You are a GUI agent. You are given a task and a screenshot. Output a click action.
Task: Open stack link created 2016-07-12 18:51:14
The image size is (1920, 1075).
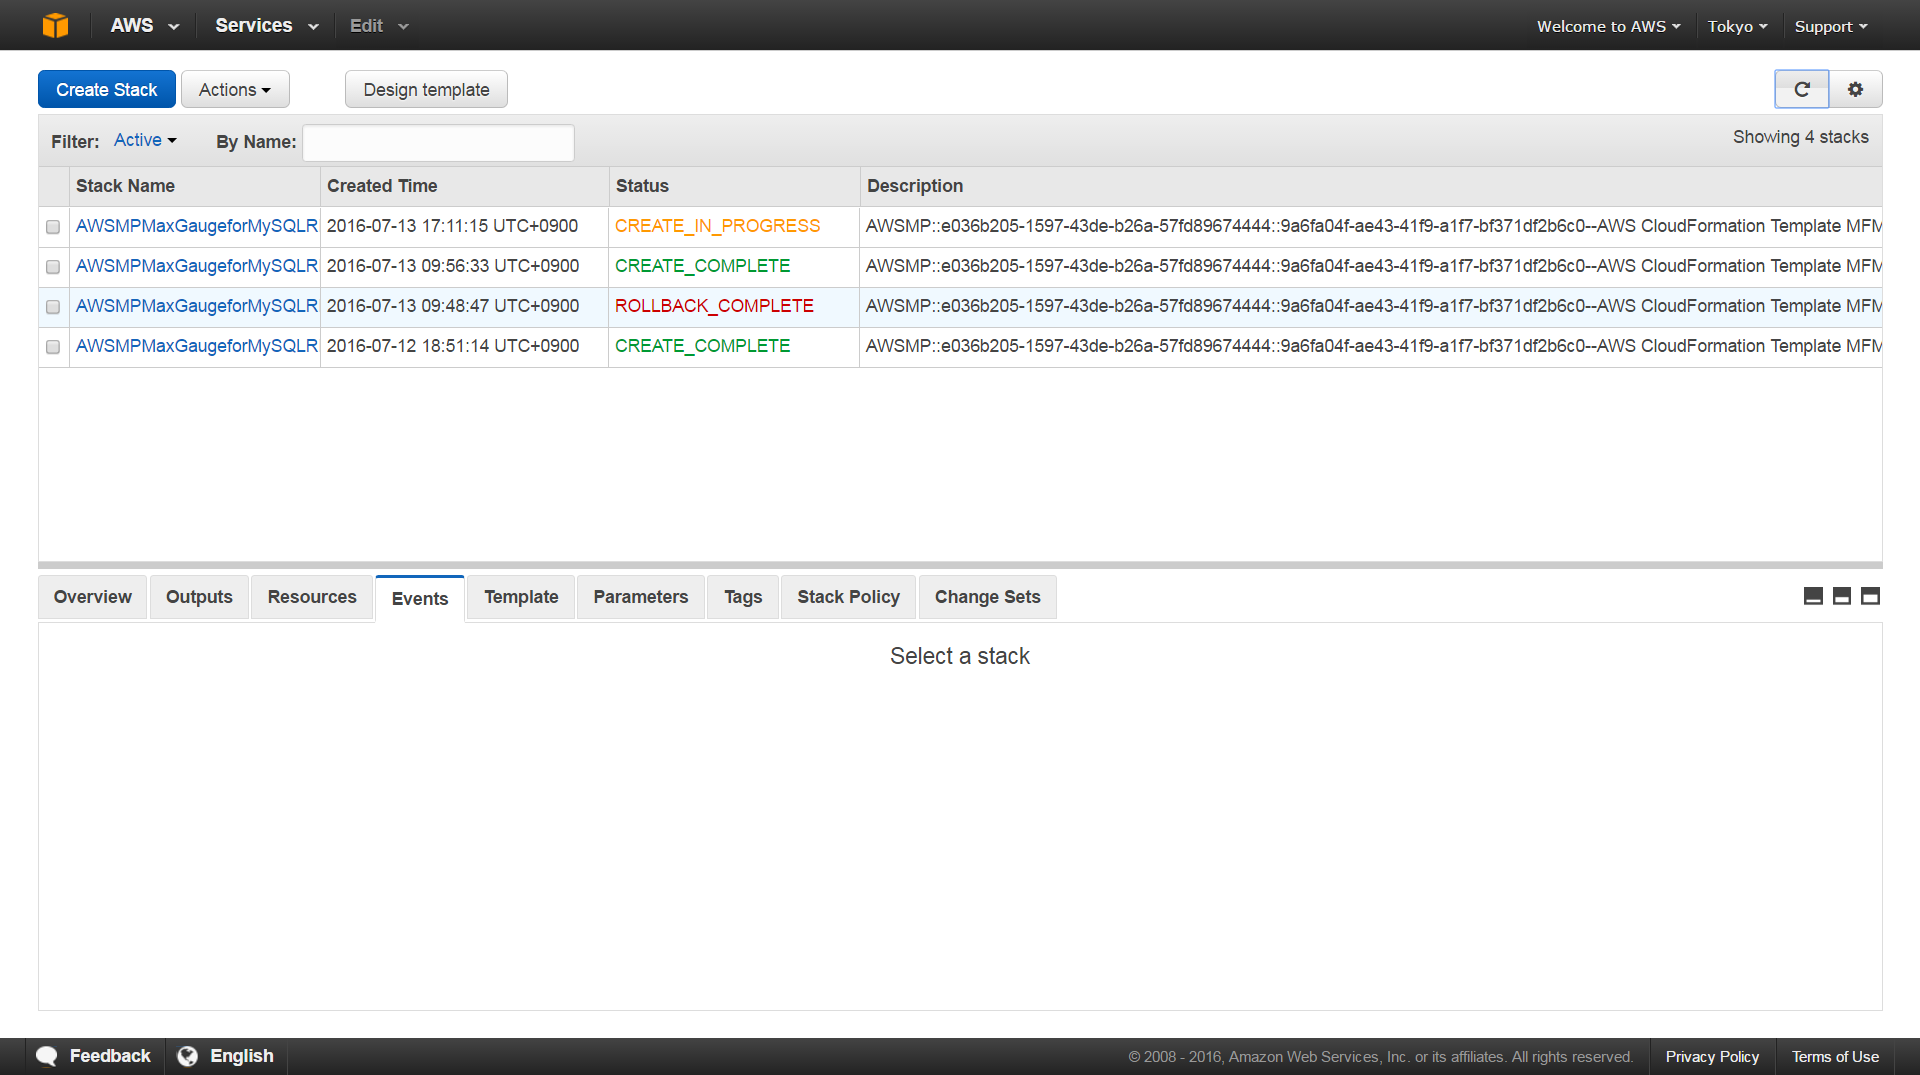tap(197, 346)
